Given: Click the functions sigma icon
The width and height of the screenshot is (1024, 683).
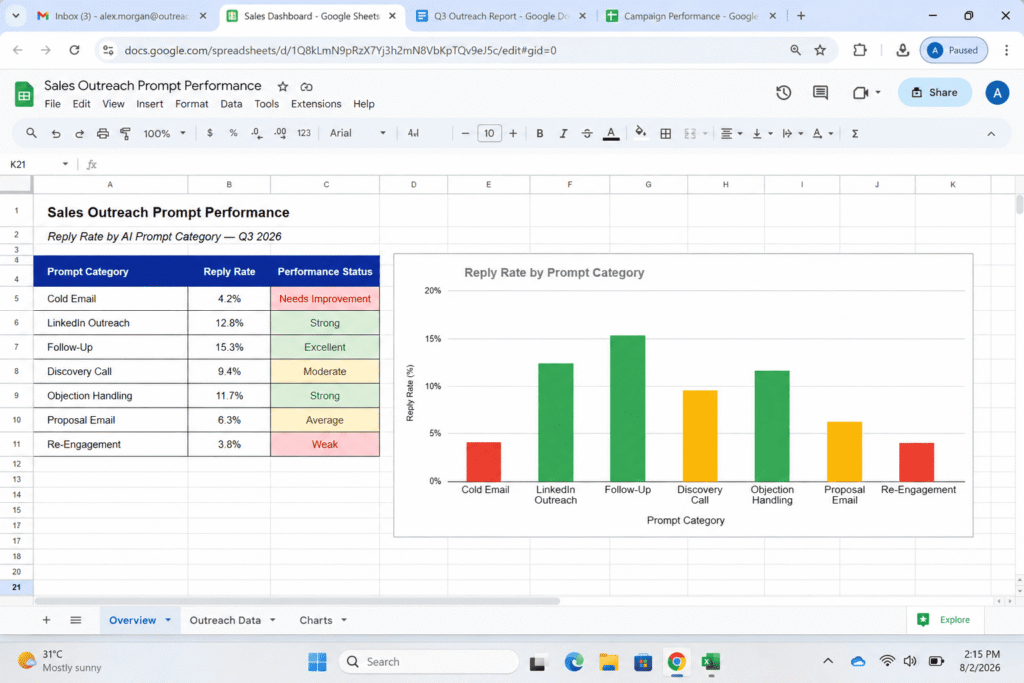Looking at the screenshot, I should pos(854,133).
